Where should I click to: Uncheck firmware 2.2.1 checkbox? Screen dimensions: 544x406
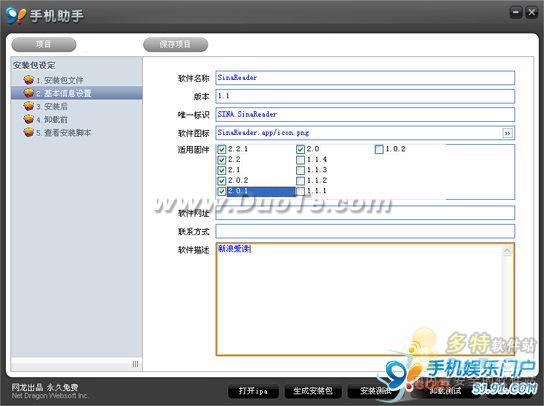click(x=222, y=150)
